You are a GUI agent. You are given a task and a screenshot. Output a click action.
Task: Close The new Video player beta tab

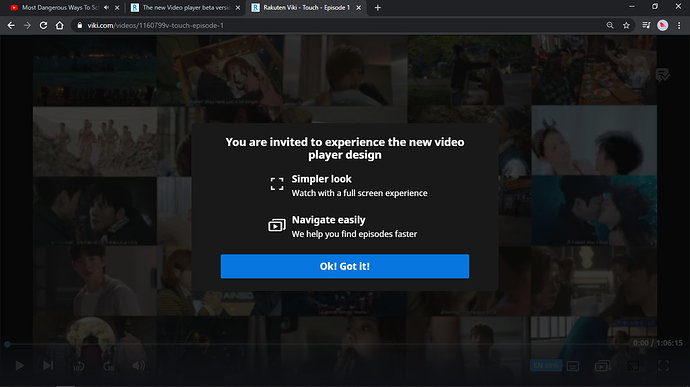pos(238,7)
